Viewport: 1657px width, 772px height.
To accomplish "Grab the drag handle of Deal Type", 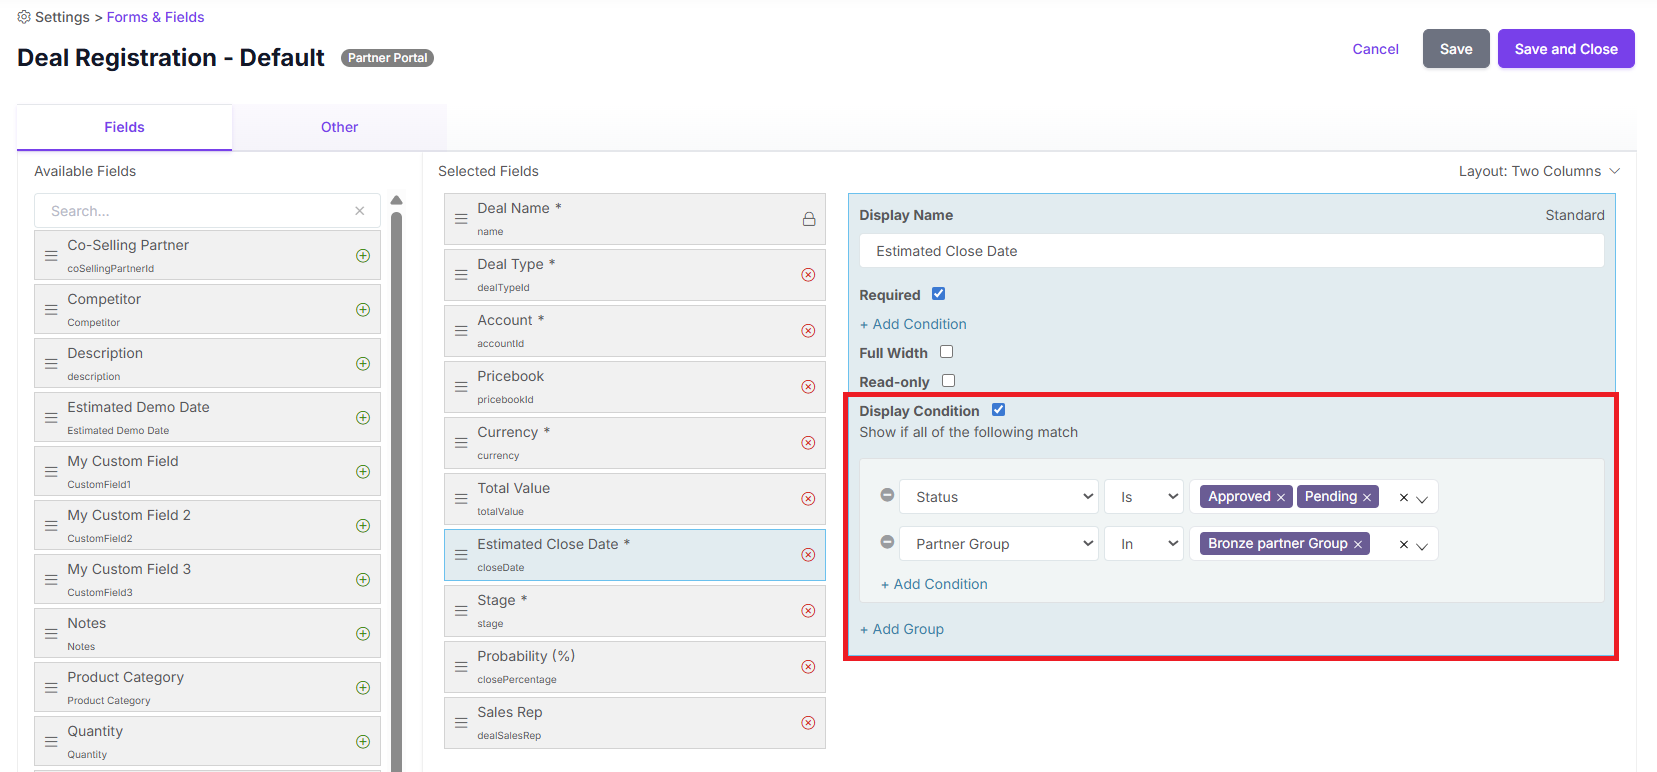I will tap(461, 275).
